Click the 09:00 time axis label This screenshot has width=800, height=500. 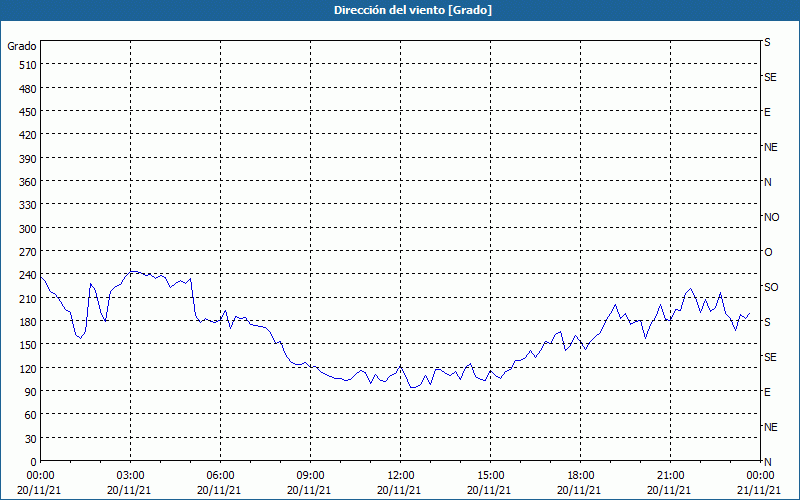tap(310, 476)
